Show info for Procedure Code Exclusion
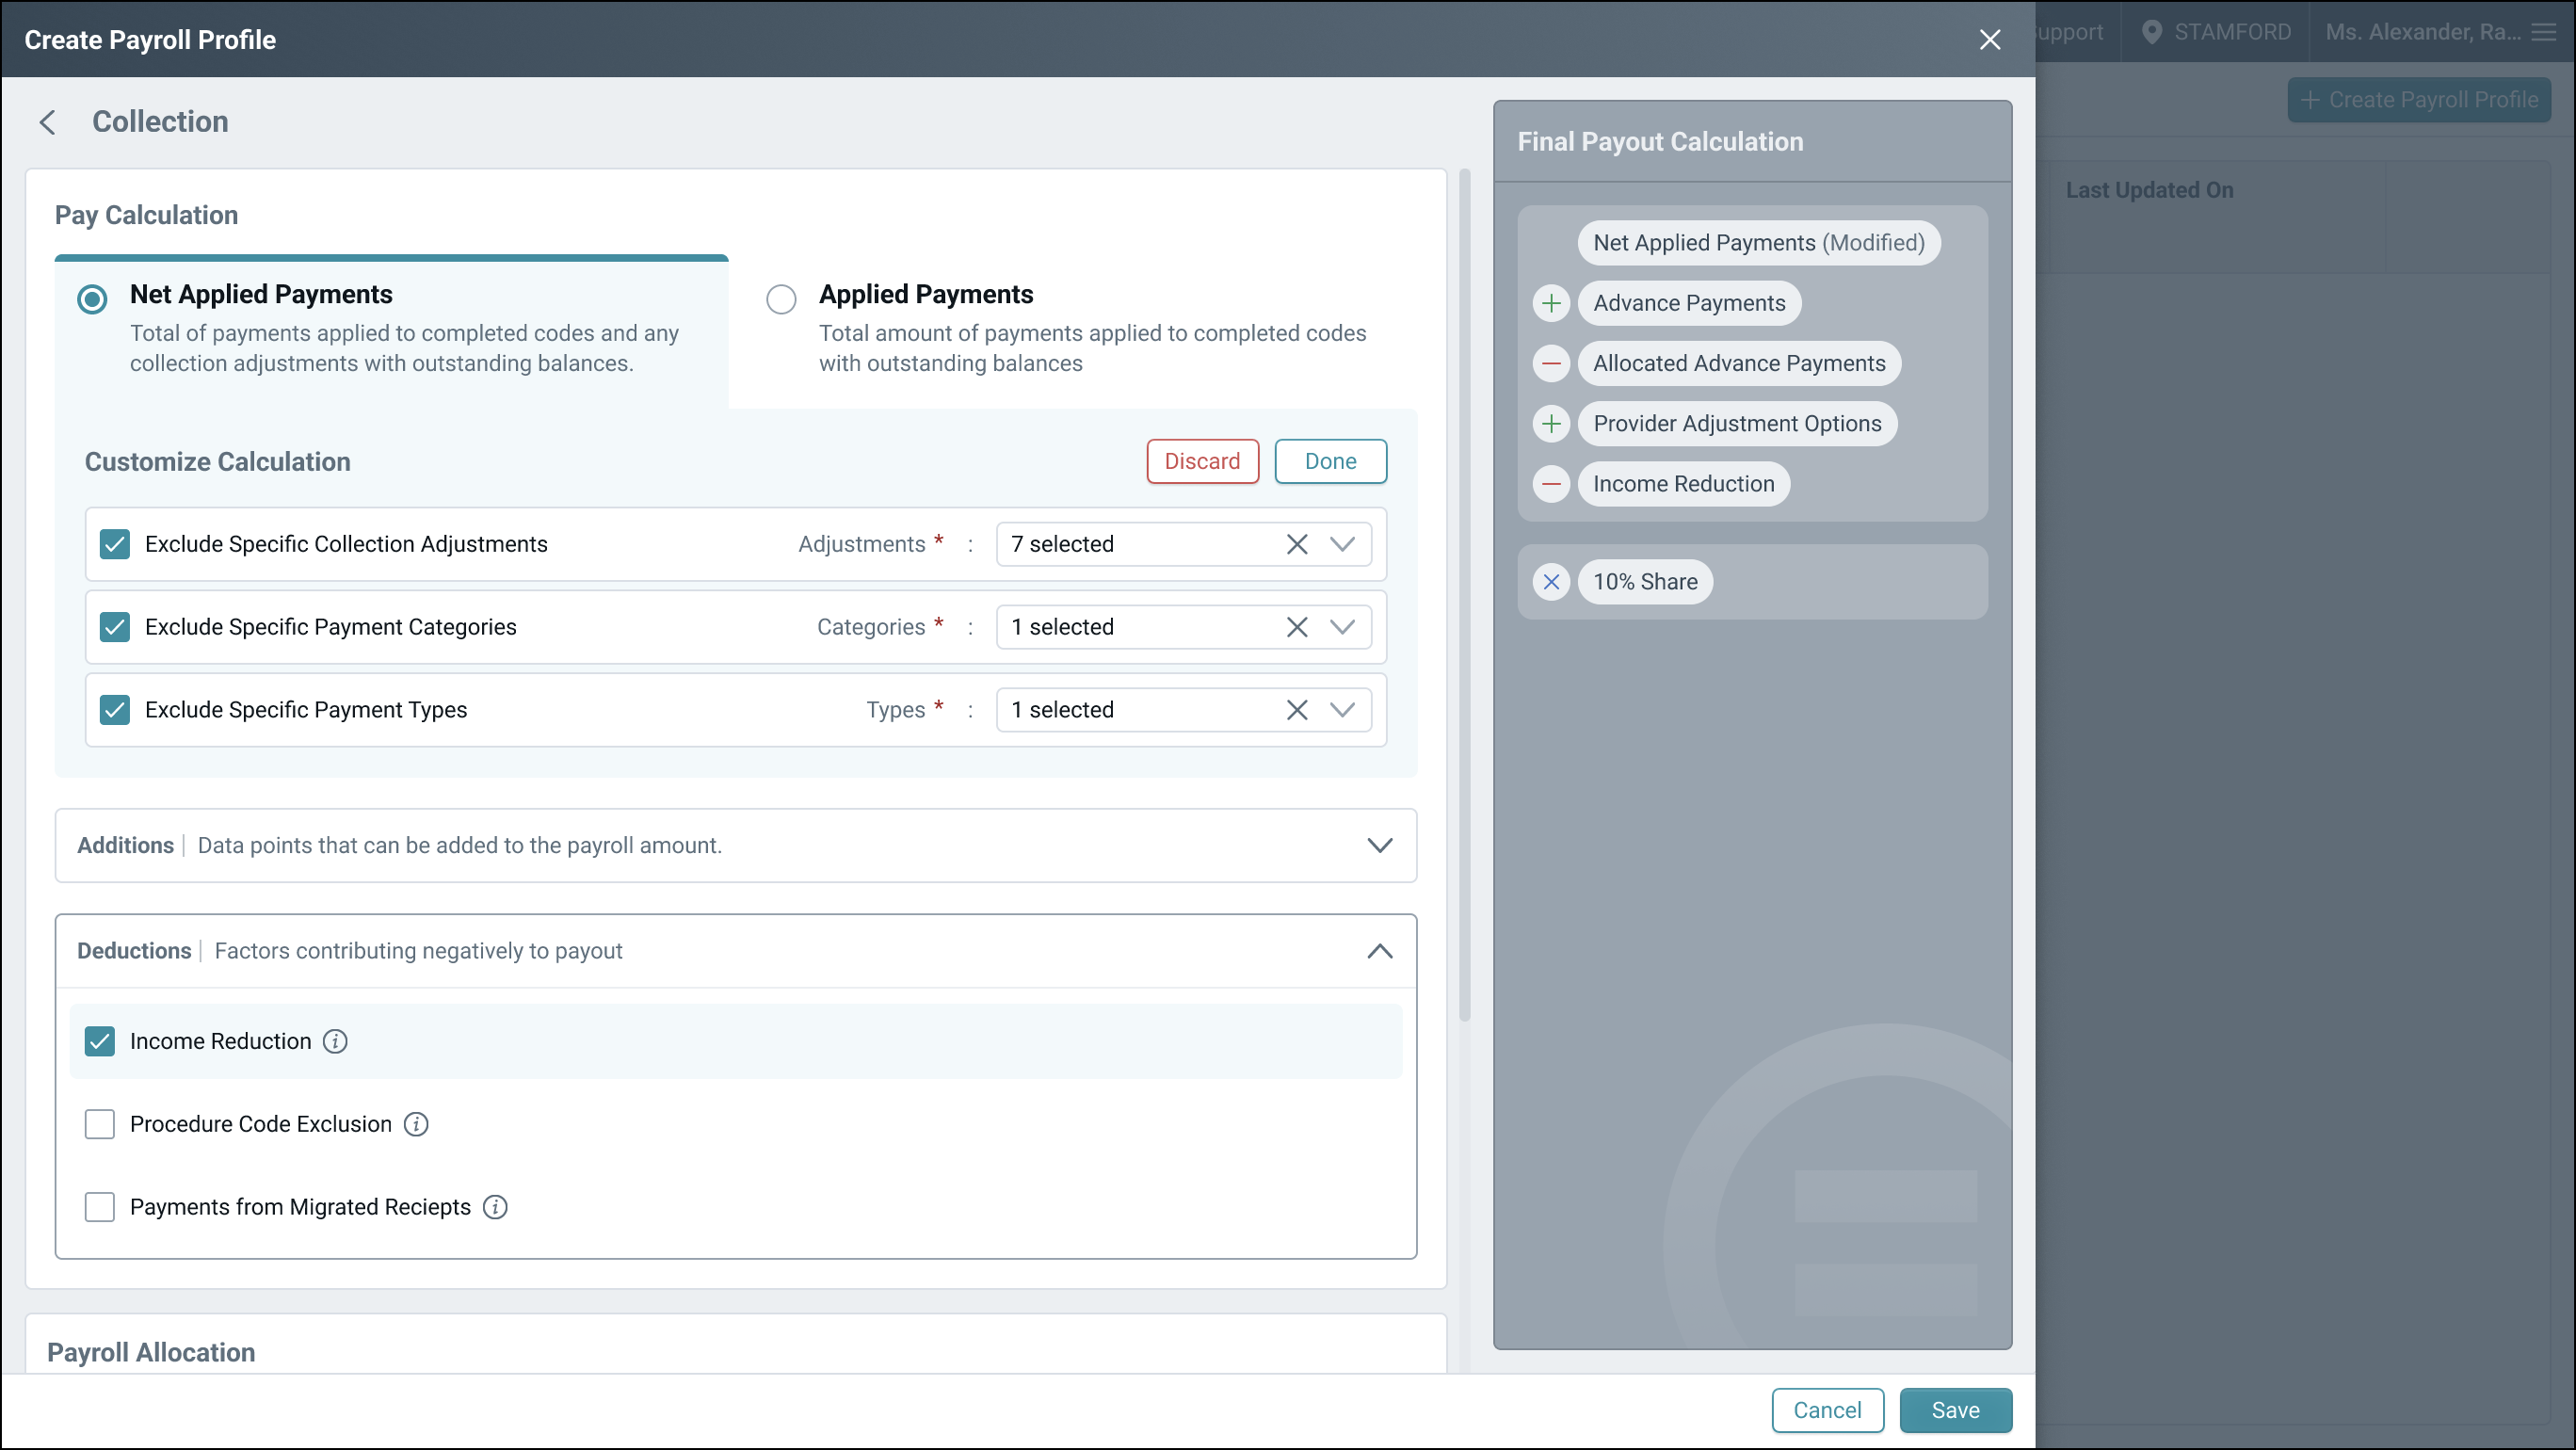 [416, 1124]
